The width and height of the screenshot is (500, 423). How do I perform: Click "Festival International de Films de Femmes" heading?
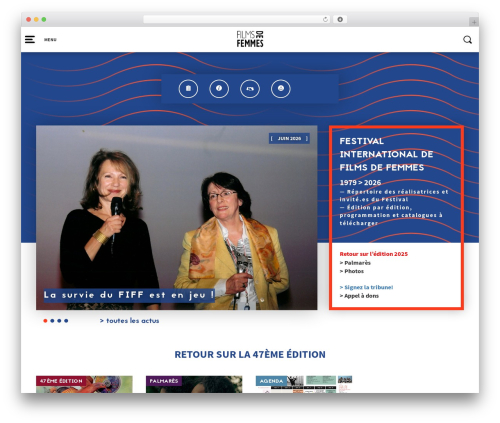pos(386,154)
